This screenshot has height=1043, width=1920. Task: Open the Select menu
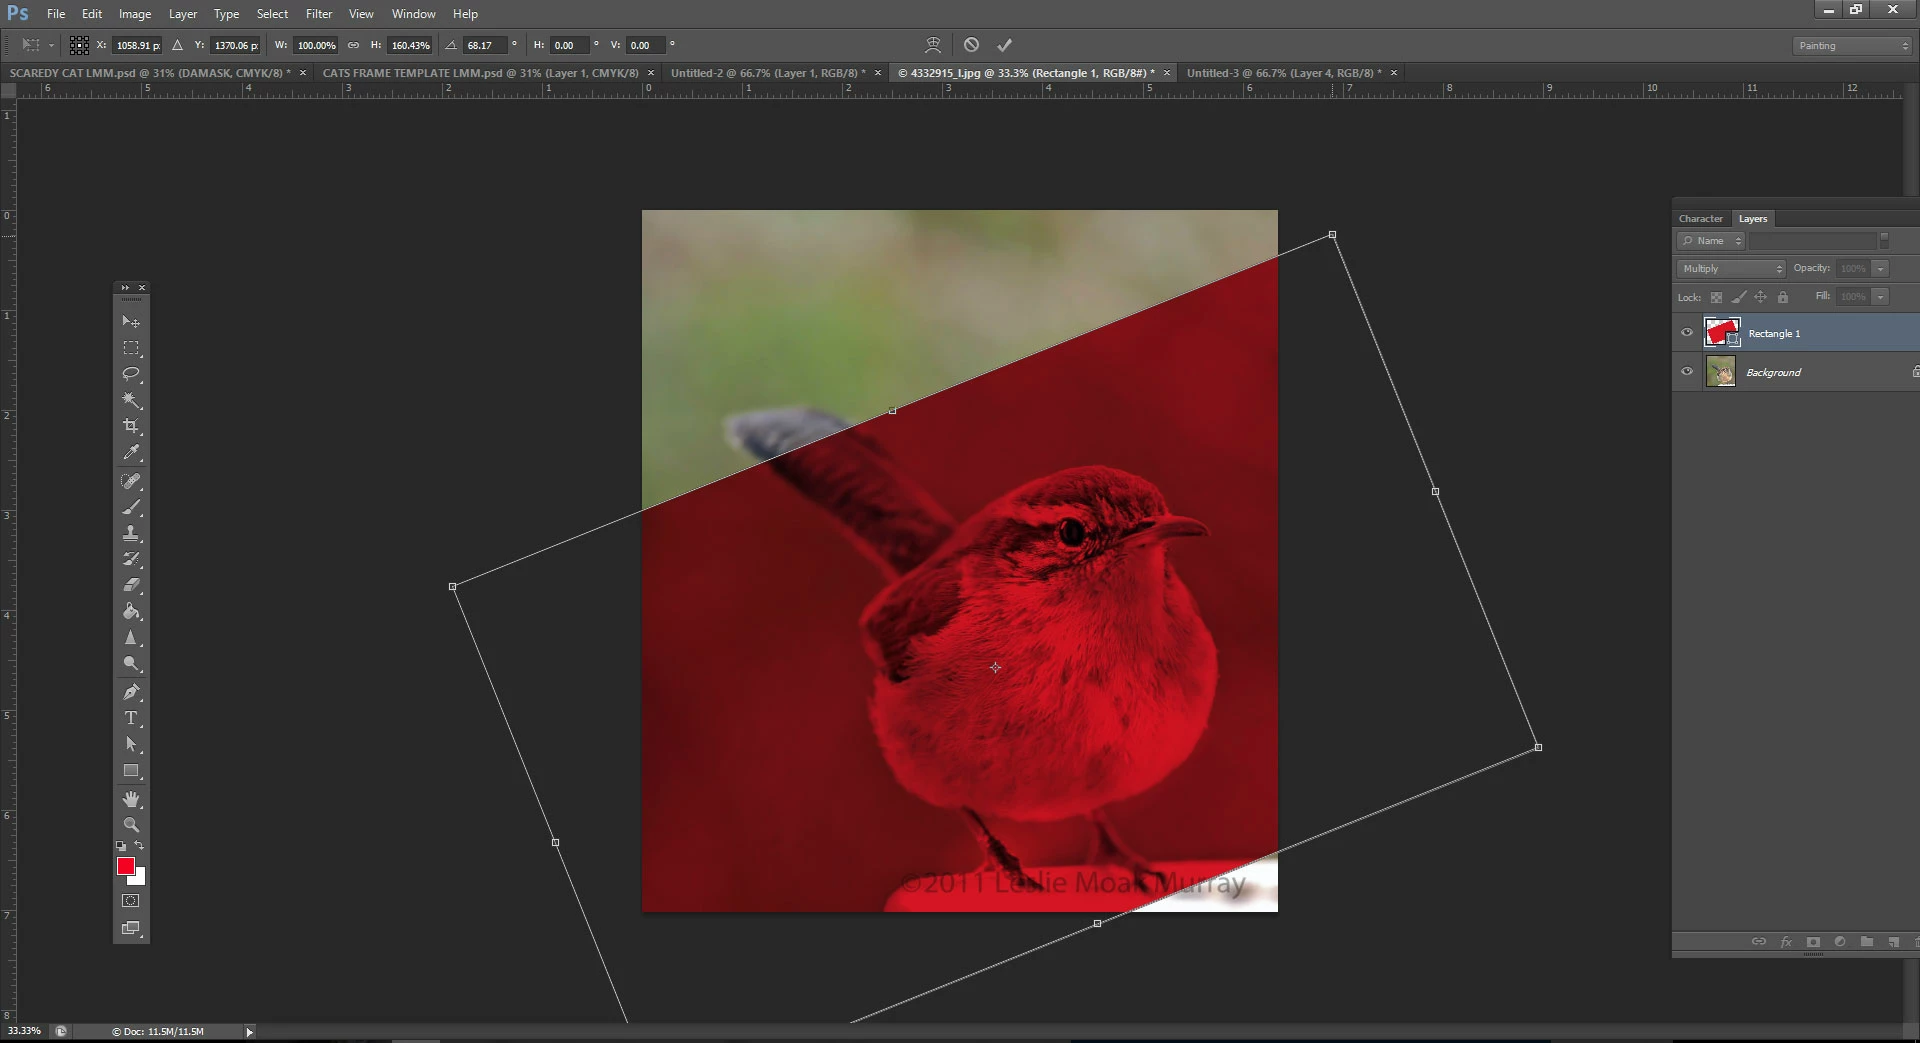coord(272,14)
